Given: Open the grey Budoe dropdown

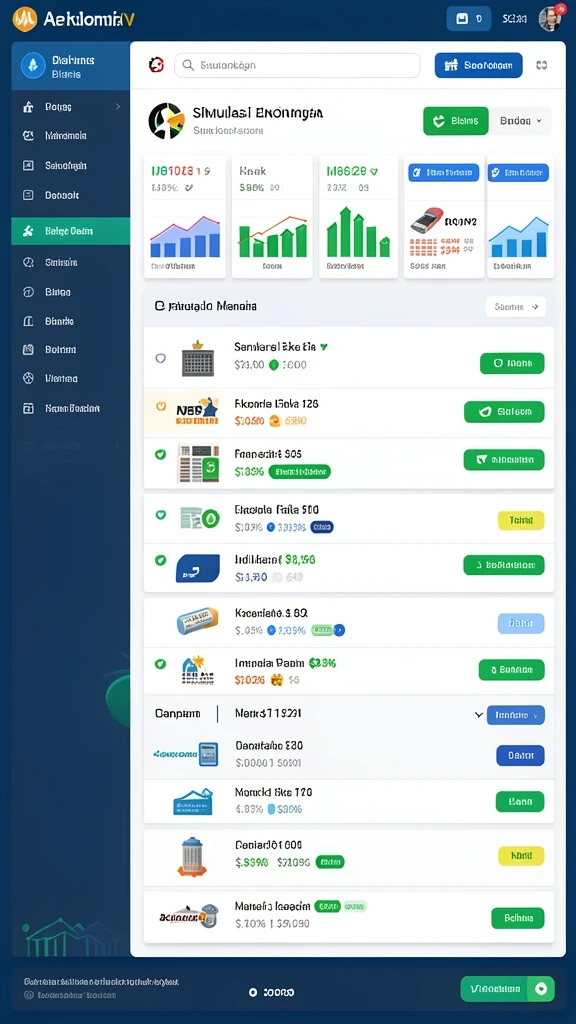Looking at the screenshot, I should click(520, 121).
